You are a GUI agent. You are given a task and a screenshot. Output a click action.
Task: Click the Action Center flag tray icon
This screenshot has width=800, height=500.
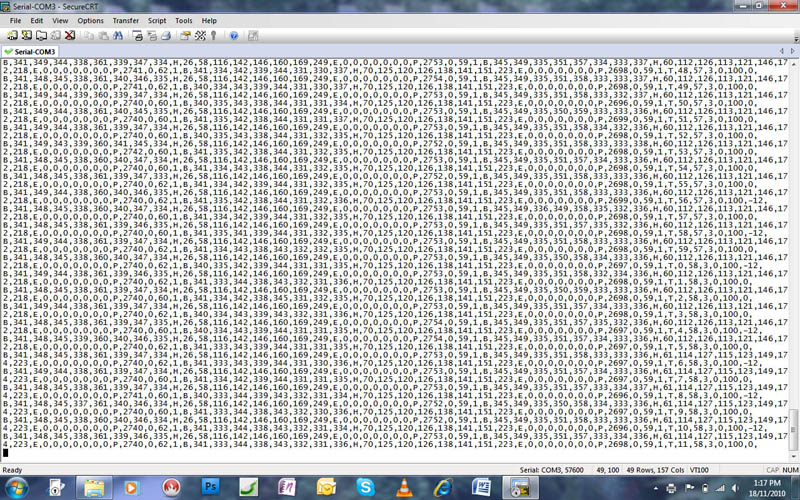[x=689, y=488]
